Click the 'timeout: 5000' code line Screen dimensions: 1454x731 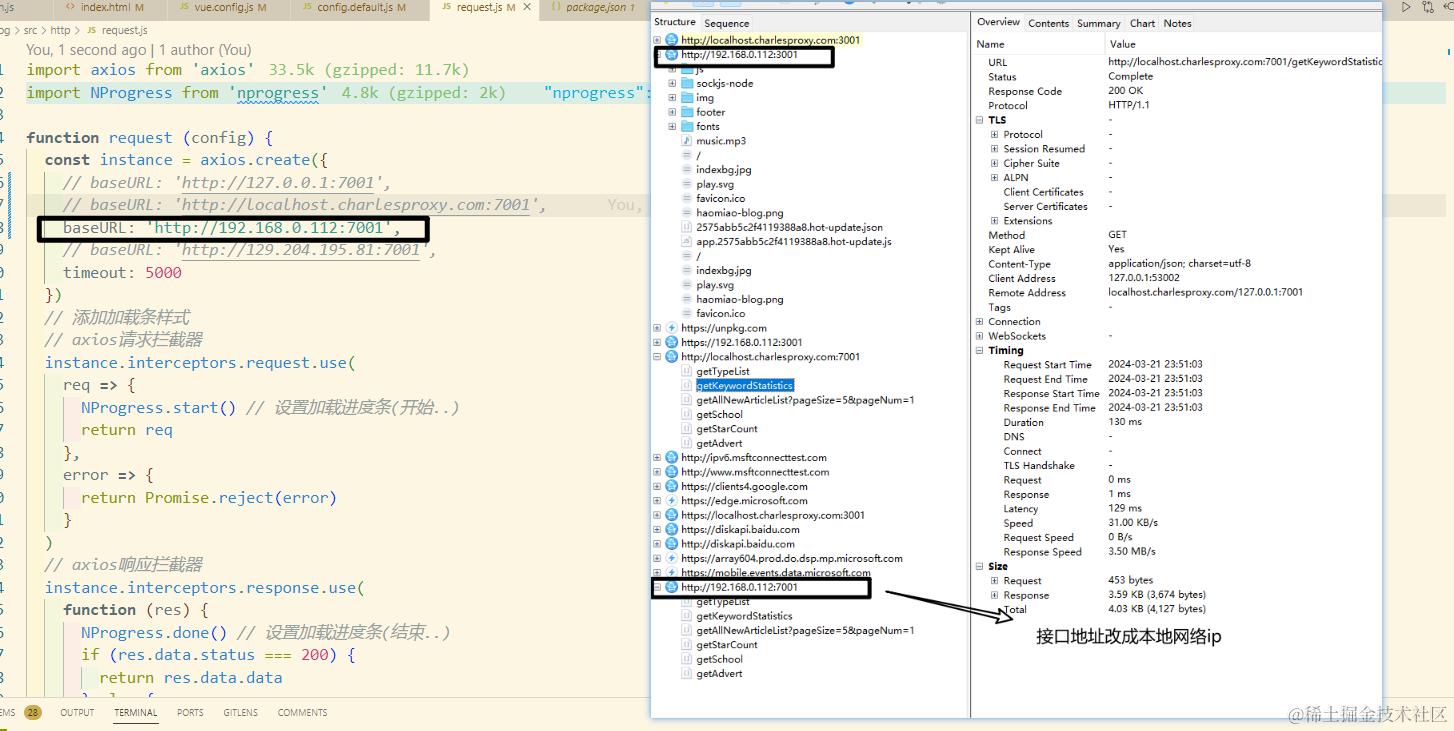[x=122, y=273]
